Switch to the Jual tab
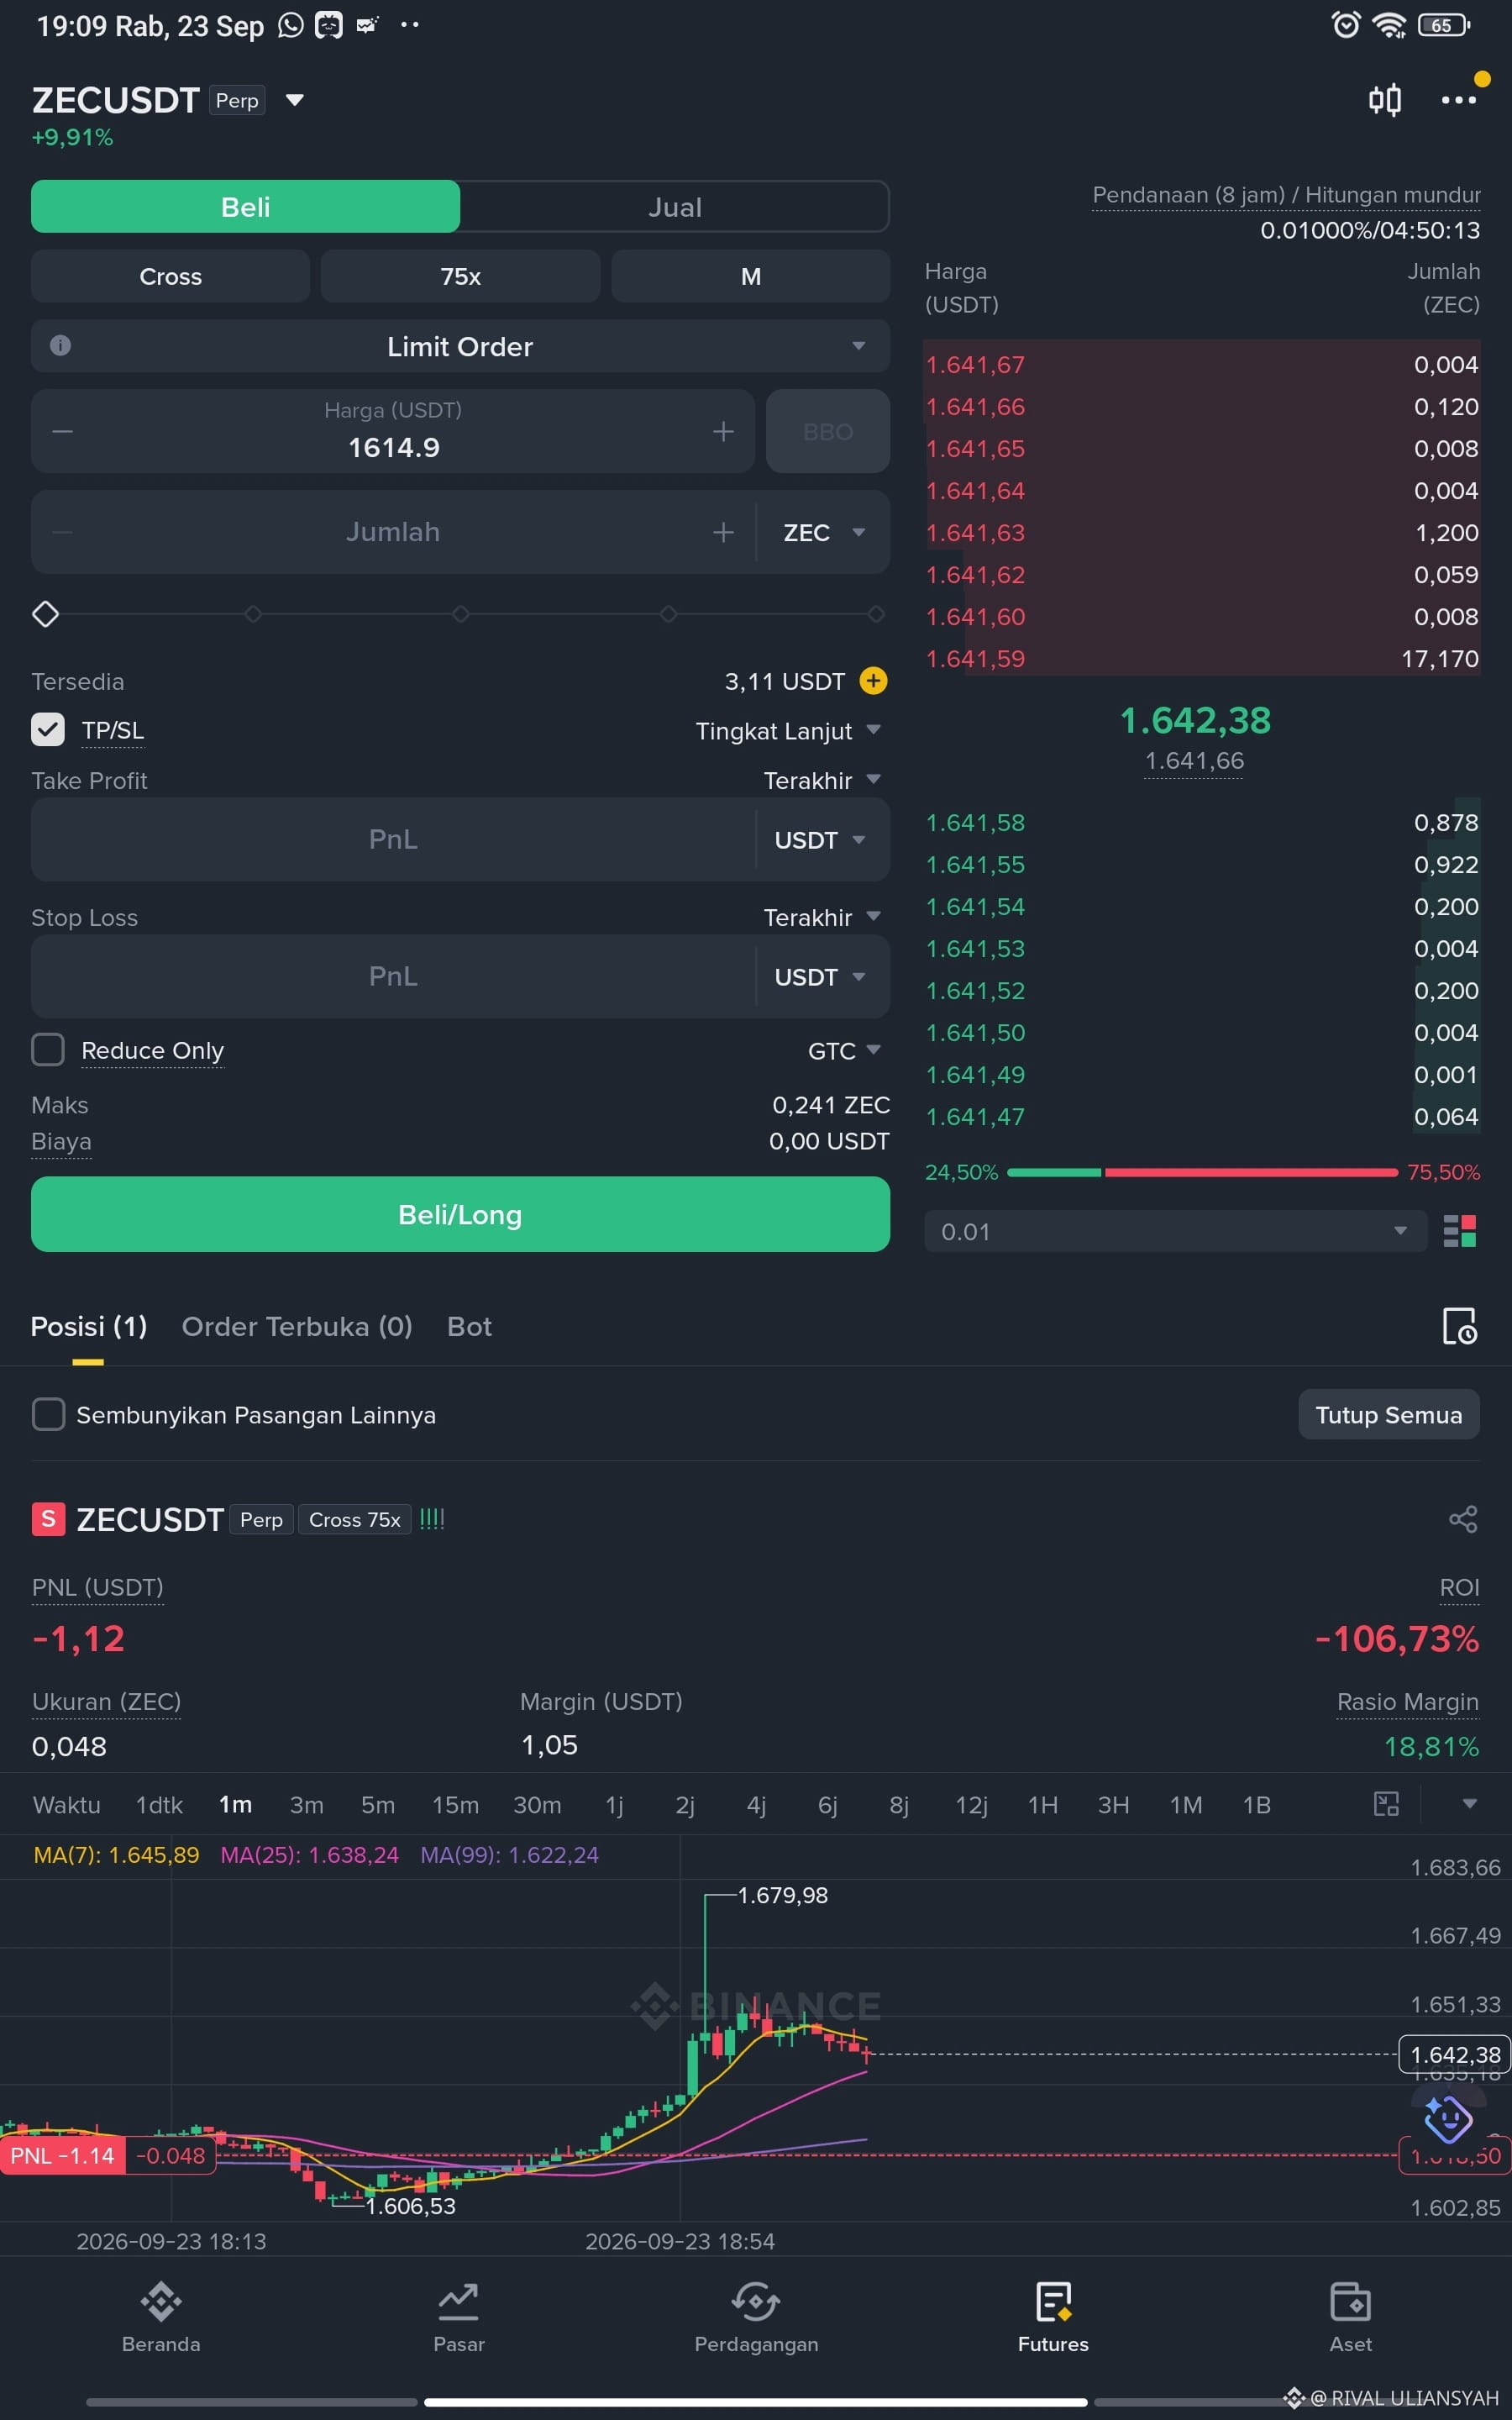The height and width of the screenshot is (2420, 1512). (675, 207)
